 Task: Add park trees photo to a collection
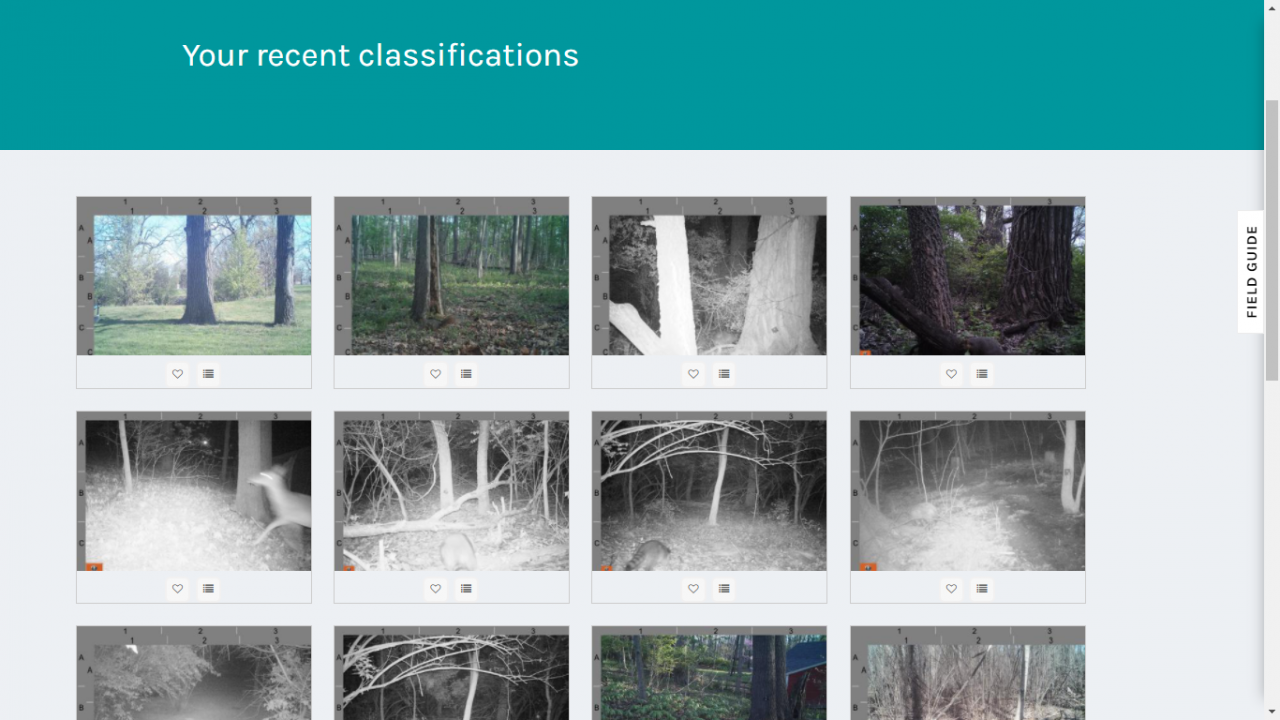point(208,374)
